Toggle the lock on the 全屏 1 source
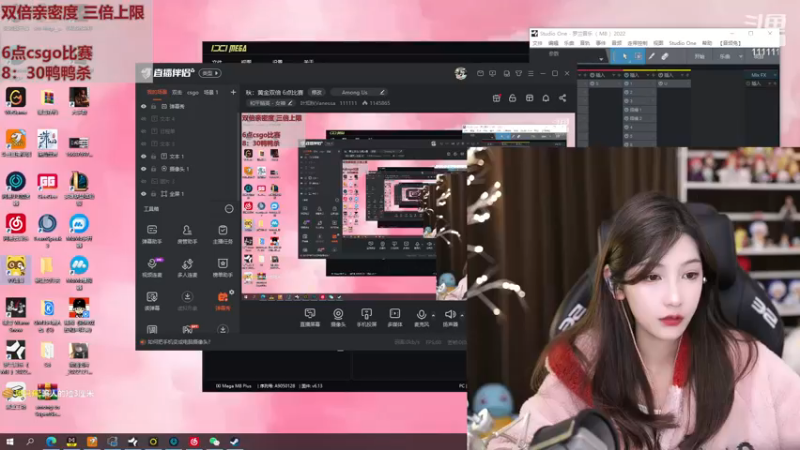The width and height of the screenshot is (800, 450). (153, 194)
